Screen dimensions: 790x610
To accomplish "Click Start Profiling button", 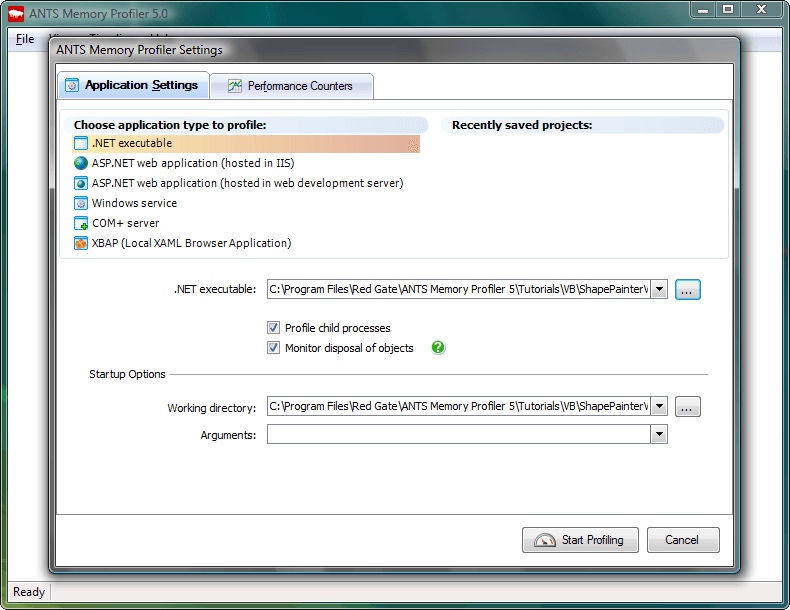I will click(x=580, y=540).
